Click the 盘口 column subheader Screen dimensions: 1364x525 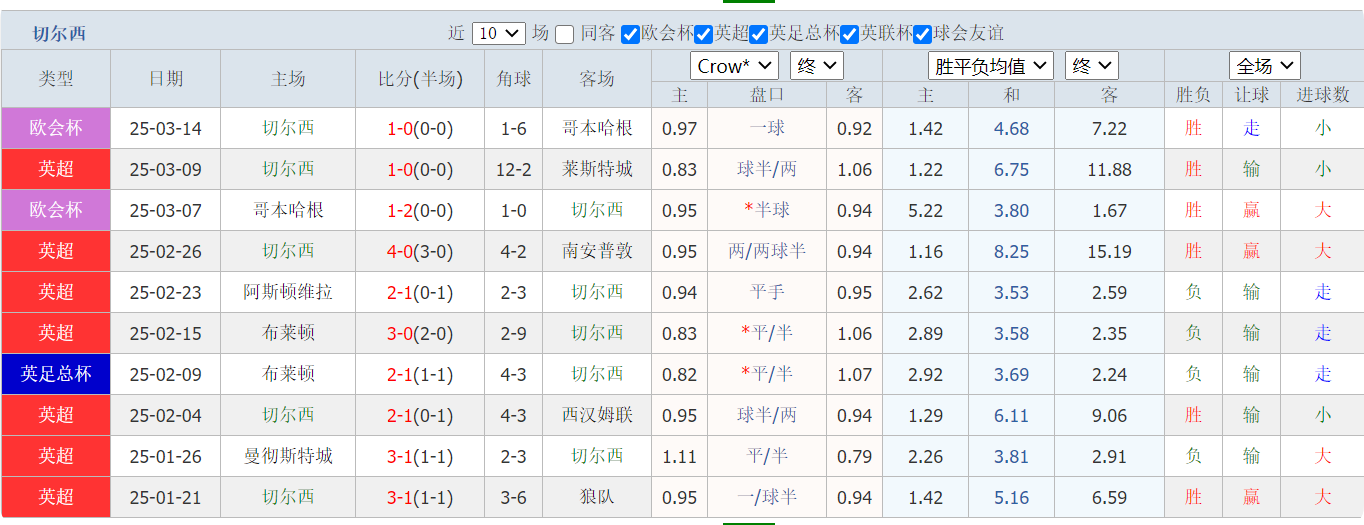tap(767, 95)
